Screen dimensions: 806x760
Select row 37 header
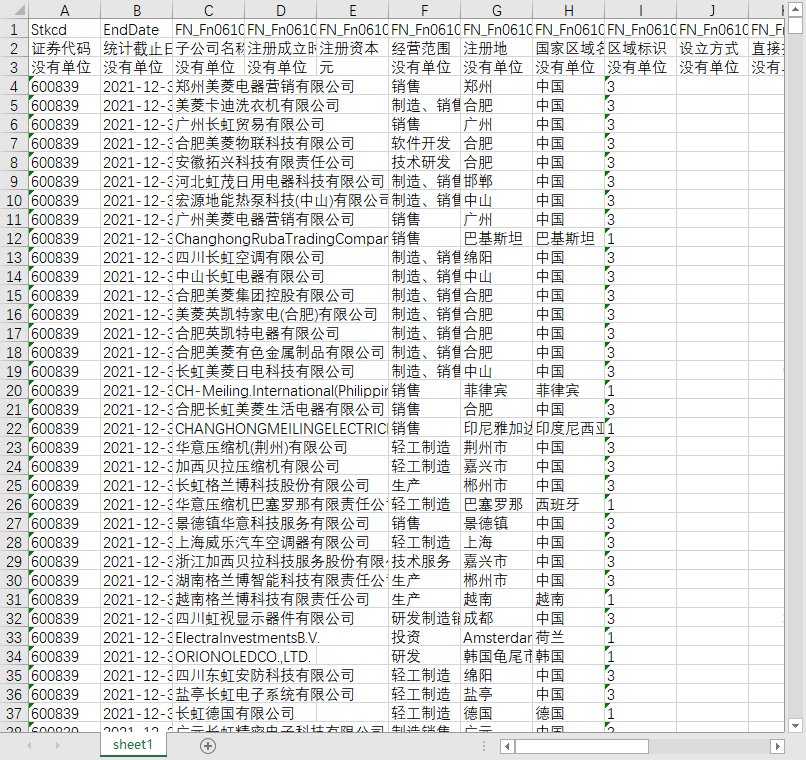click(x=14, y=714)
